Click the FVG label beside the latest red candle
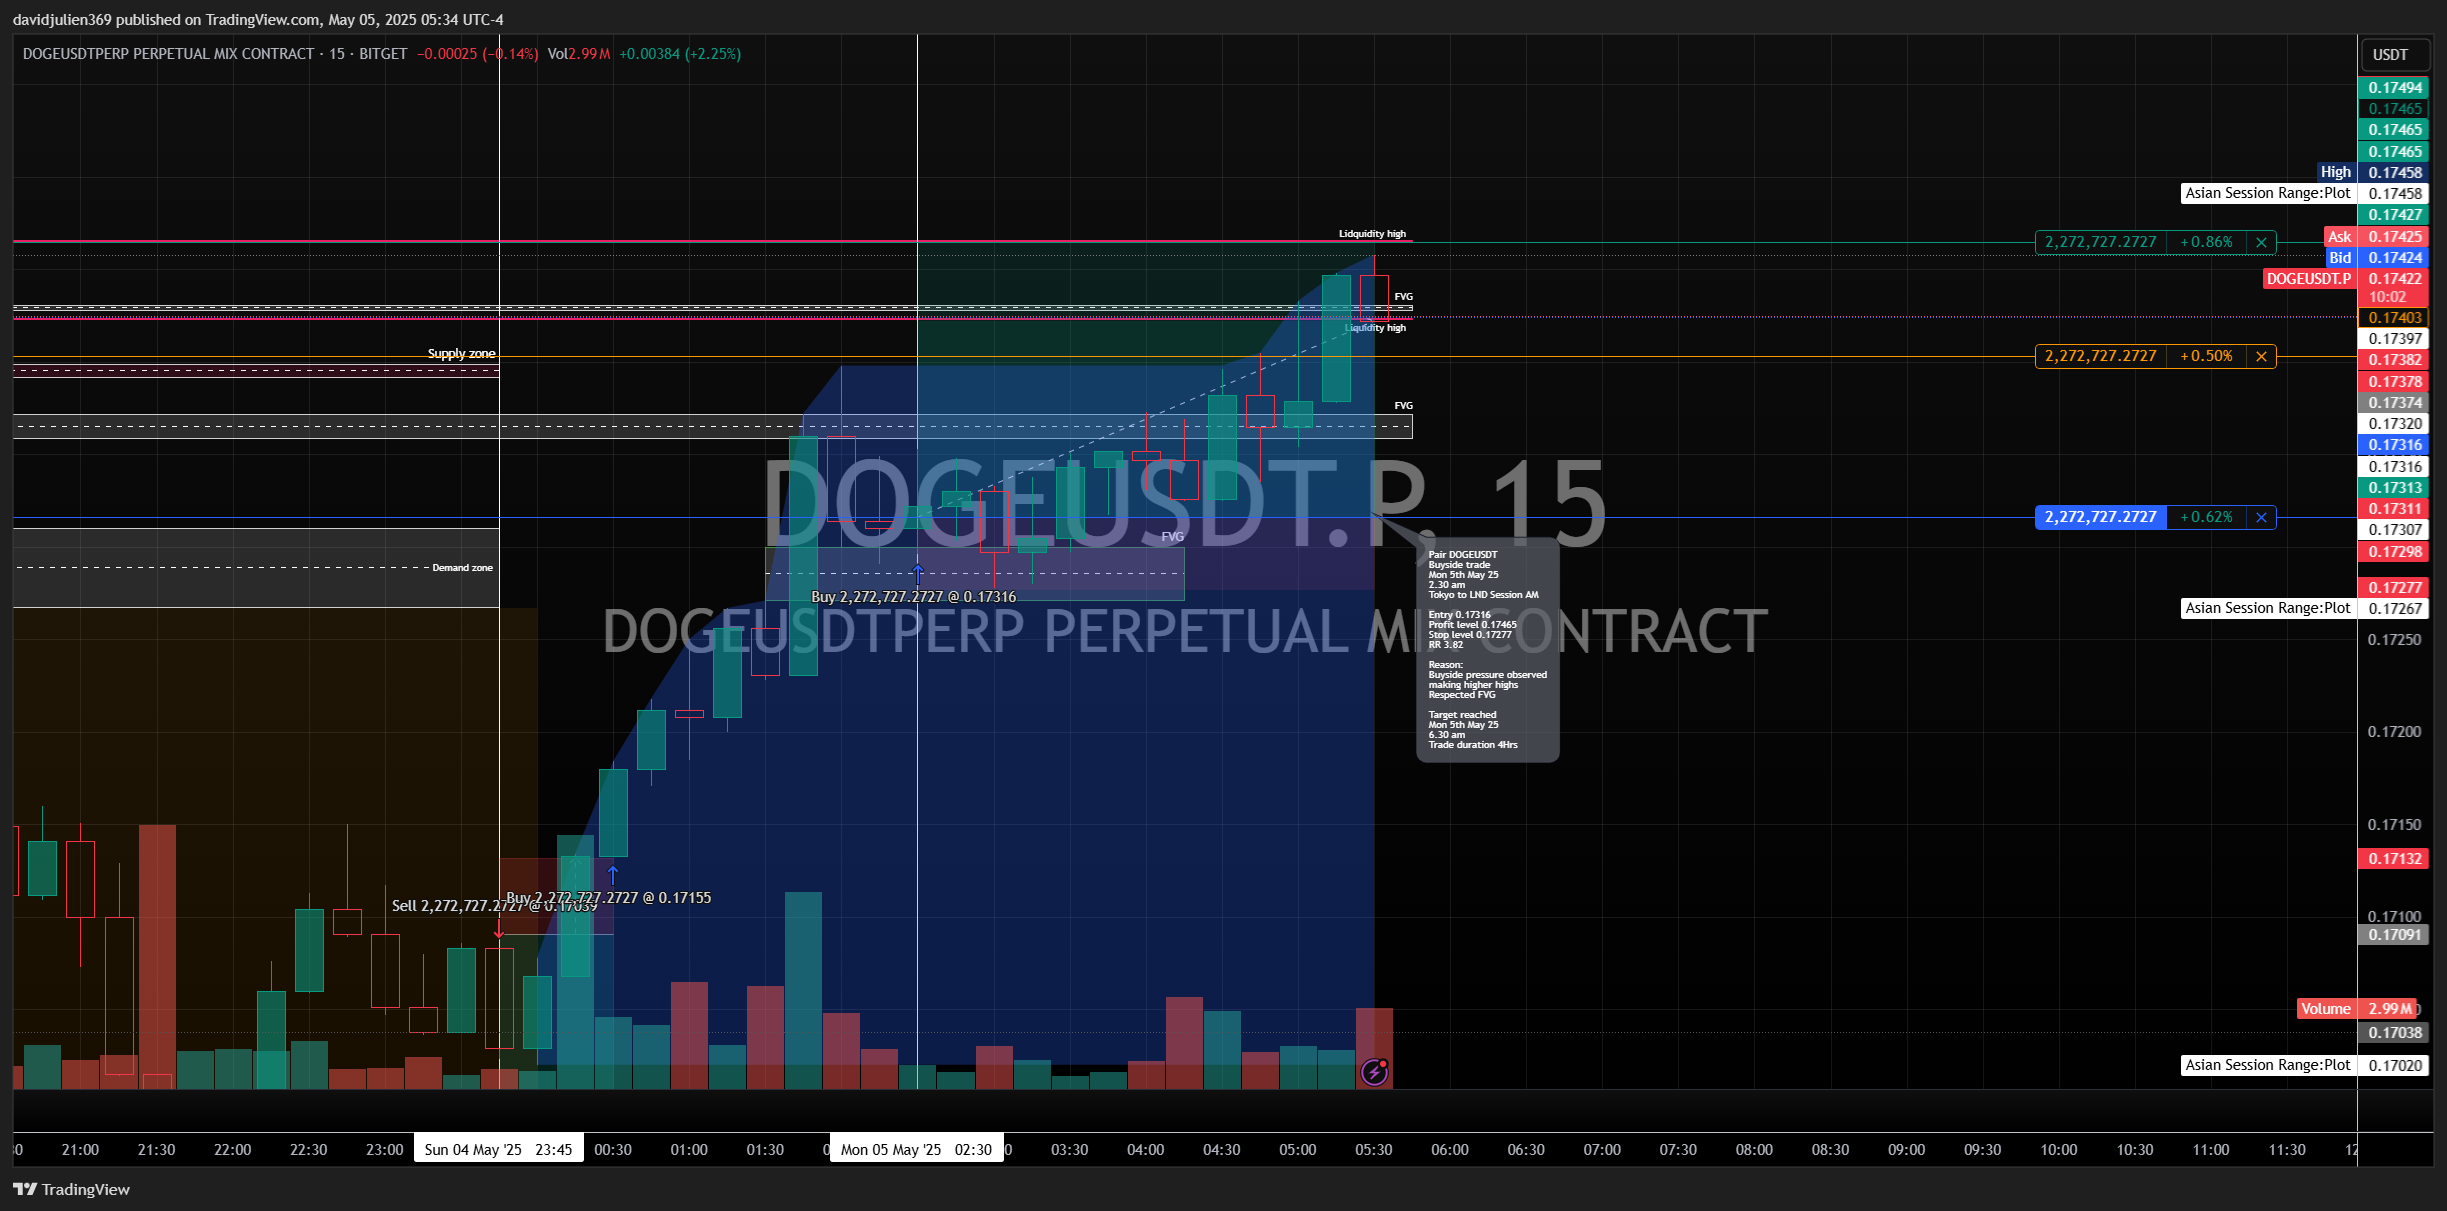2447x1211 pixels. click(1403, 297)
